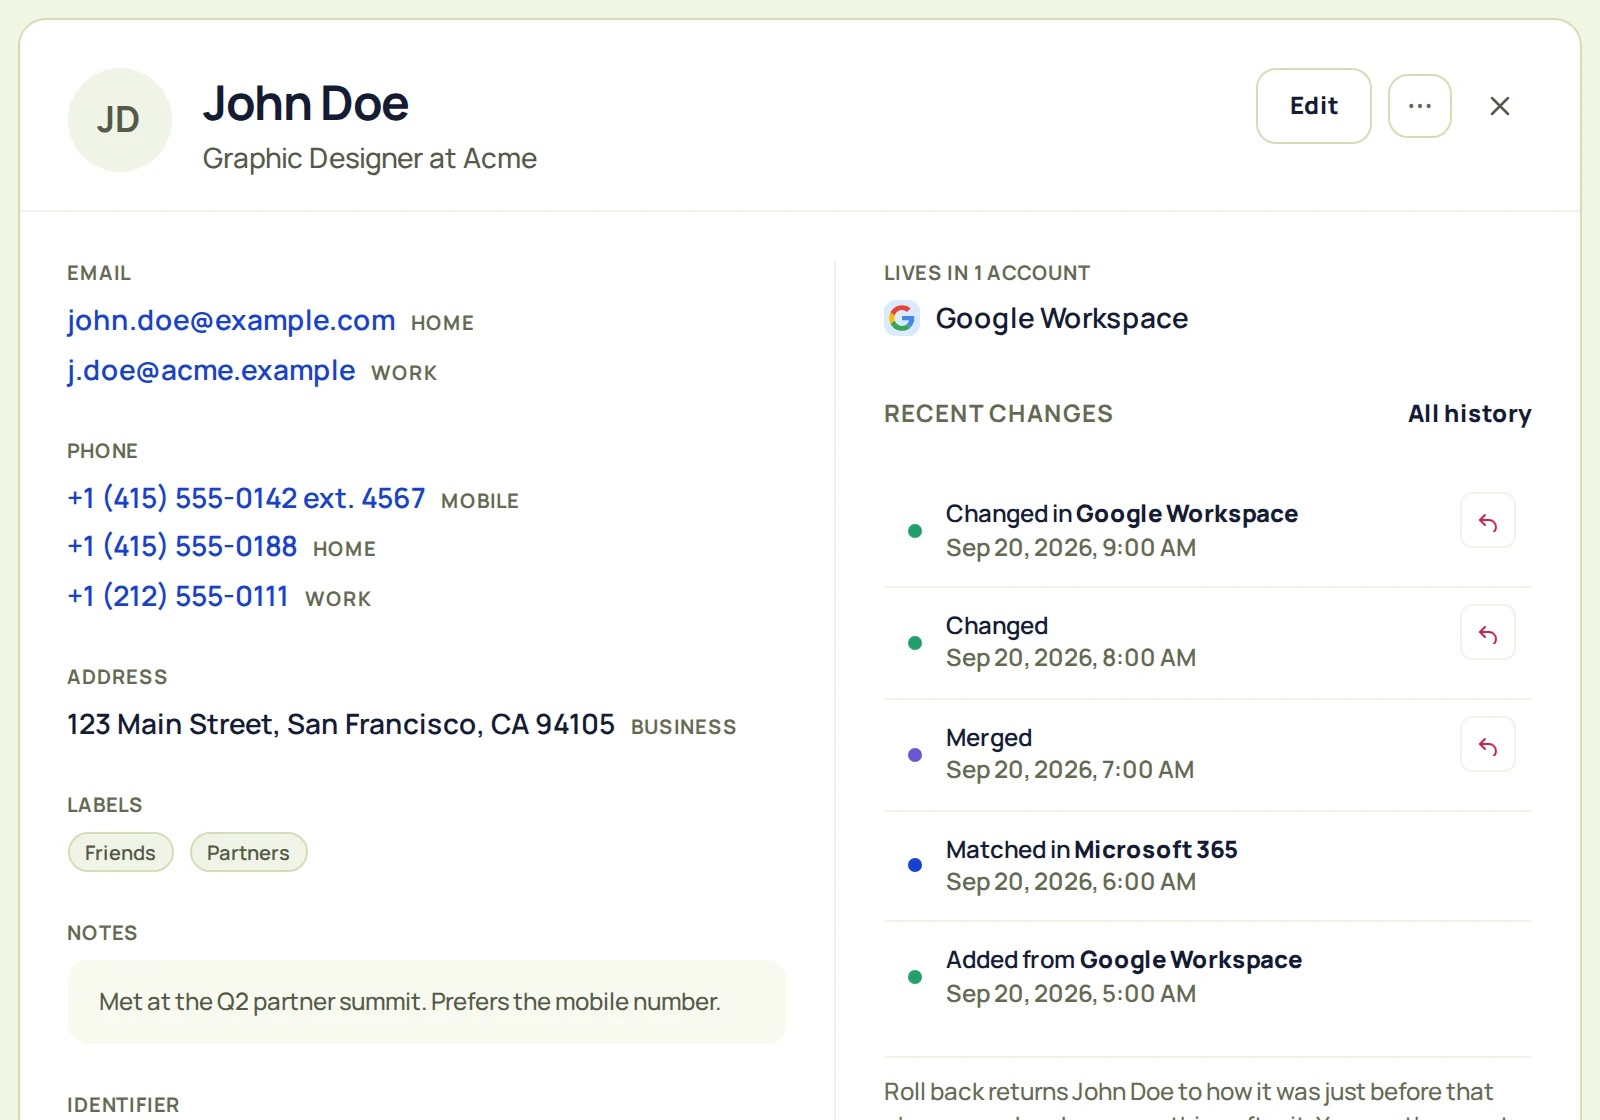Image resolution: width=1600 pixels, height=1120 pixels.
Task: Click the 123 Main Street business address
Action: [341, 725]
